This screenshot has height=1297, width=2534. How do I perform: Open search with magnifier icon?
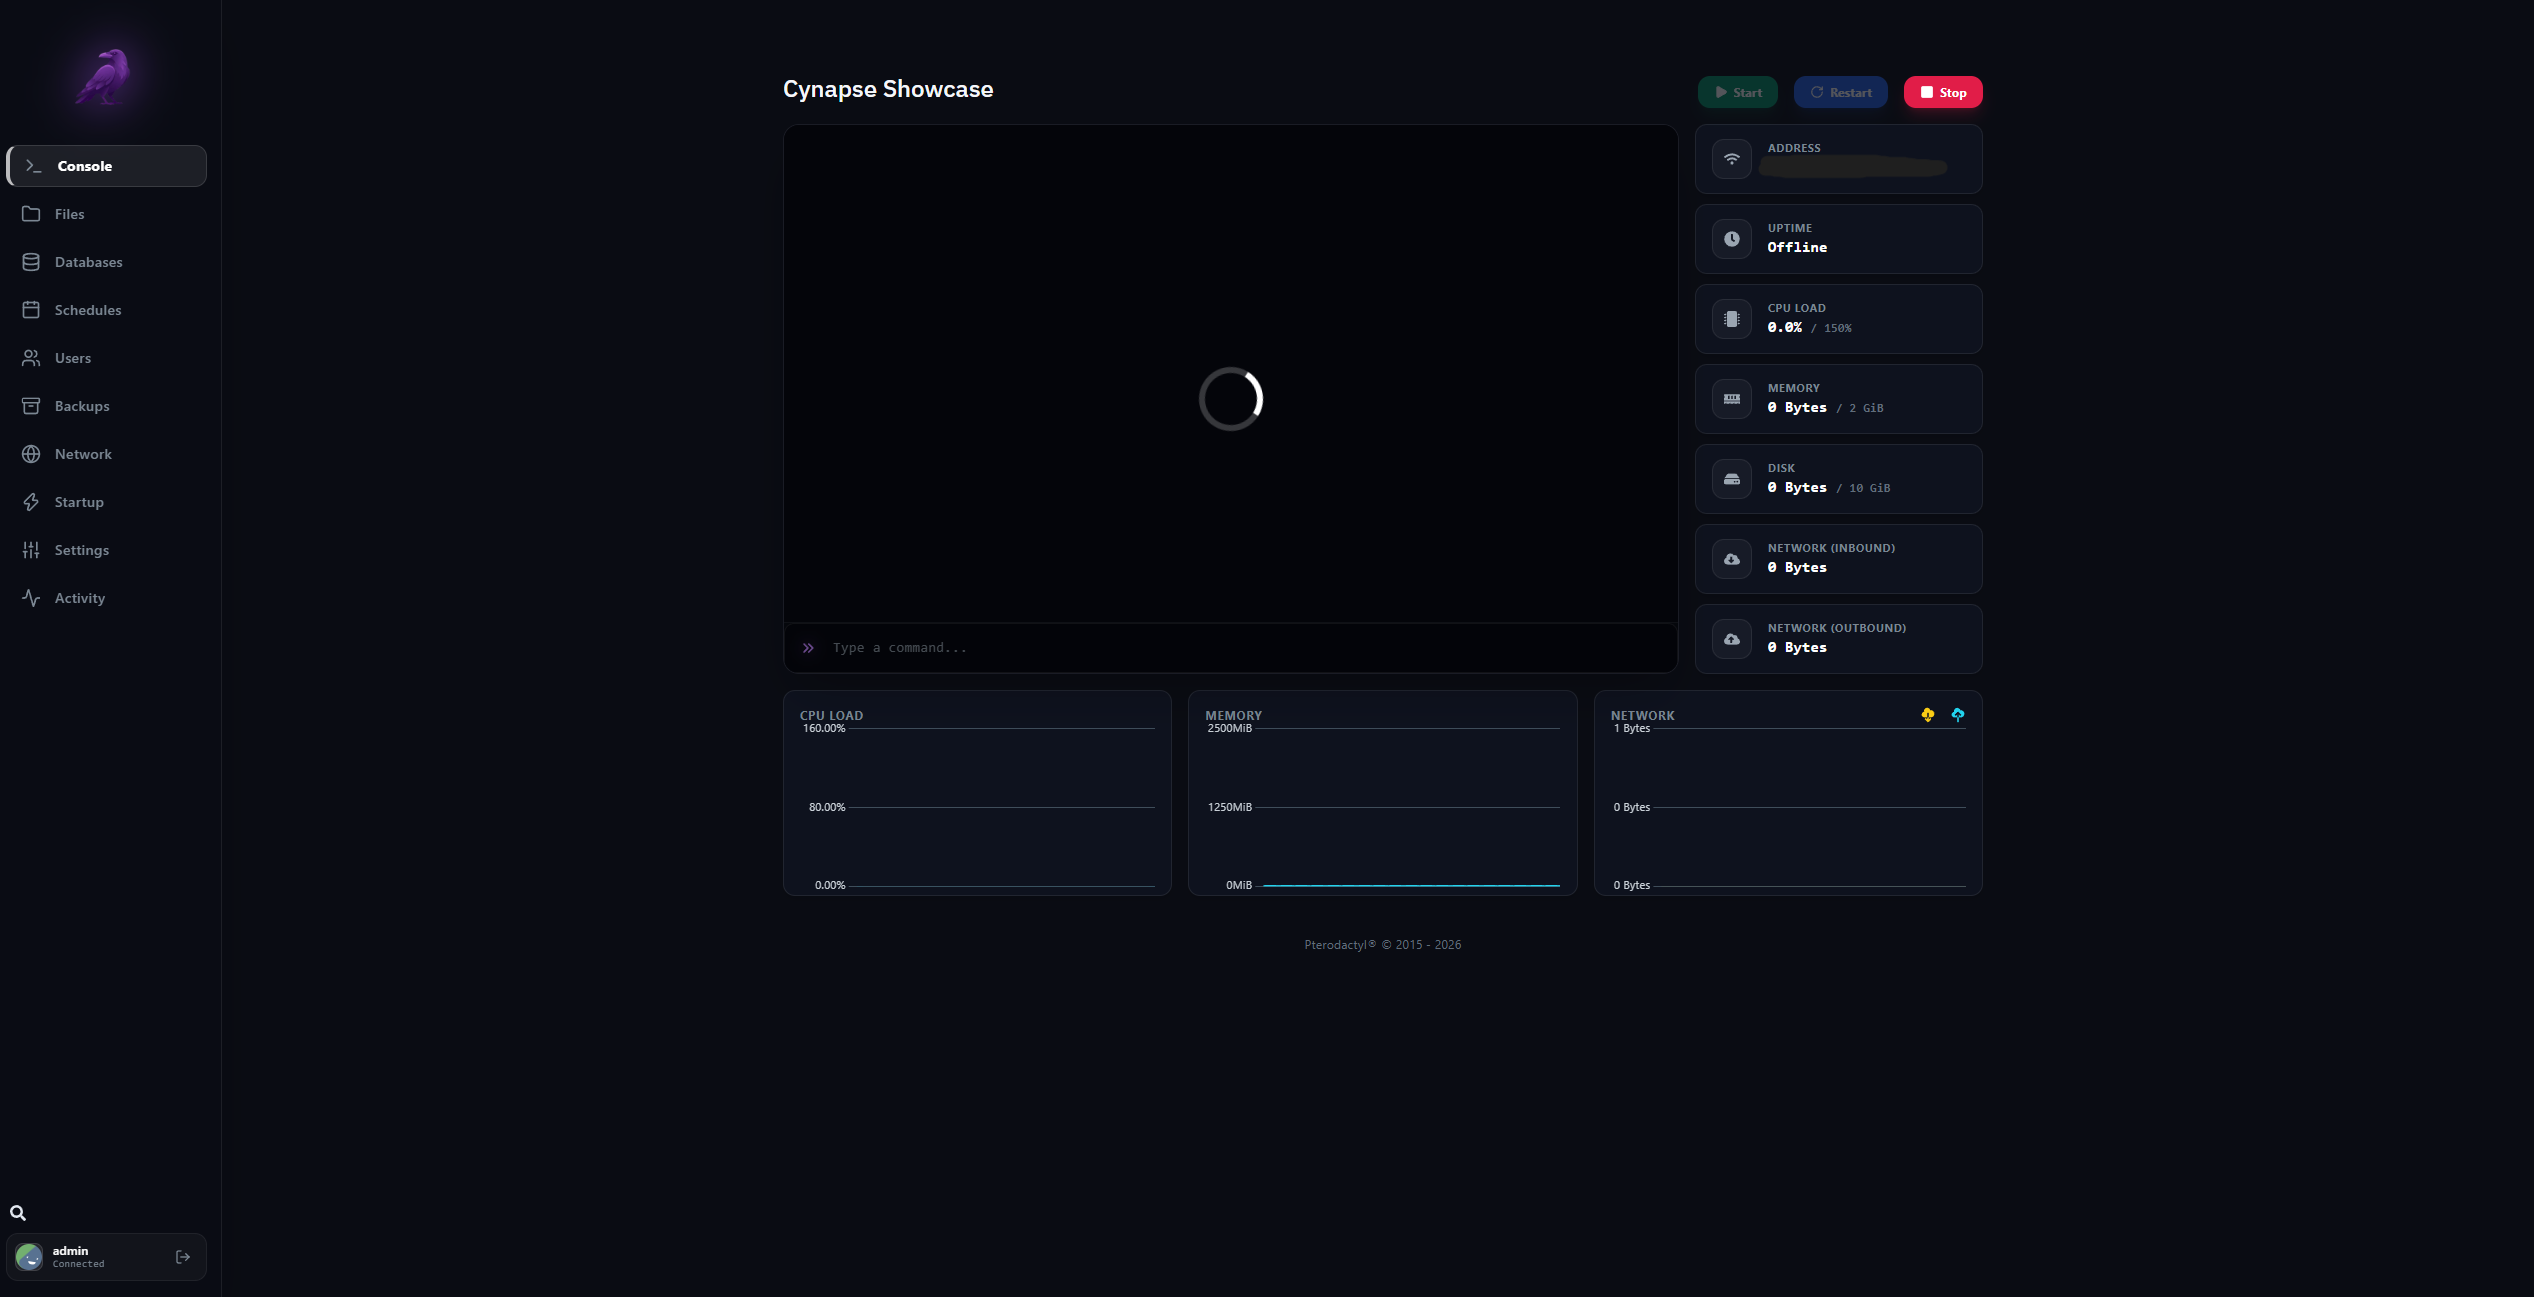[18, 1213]
